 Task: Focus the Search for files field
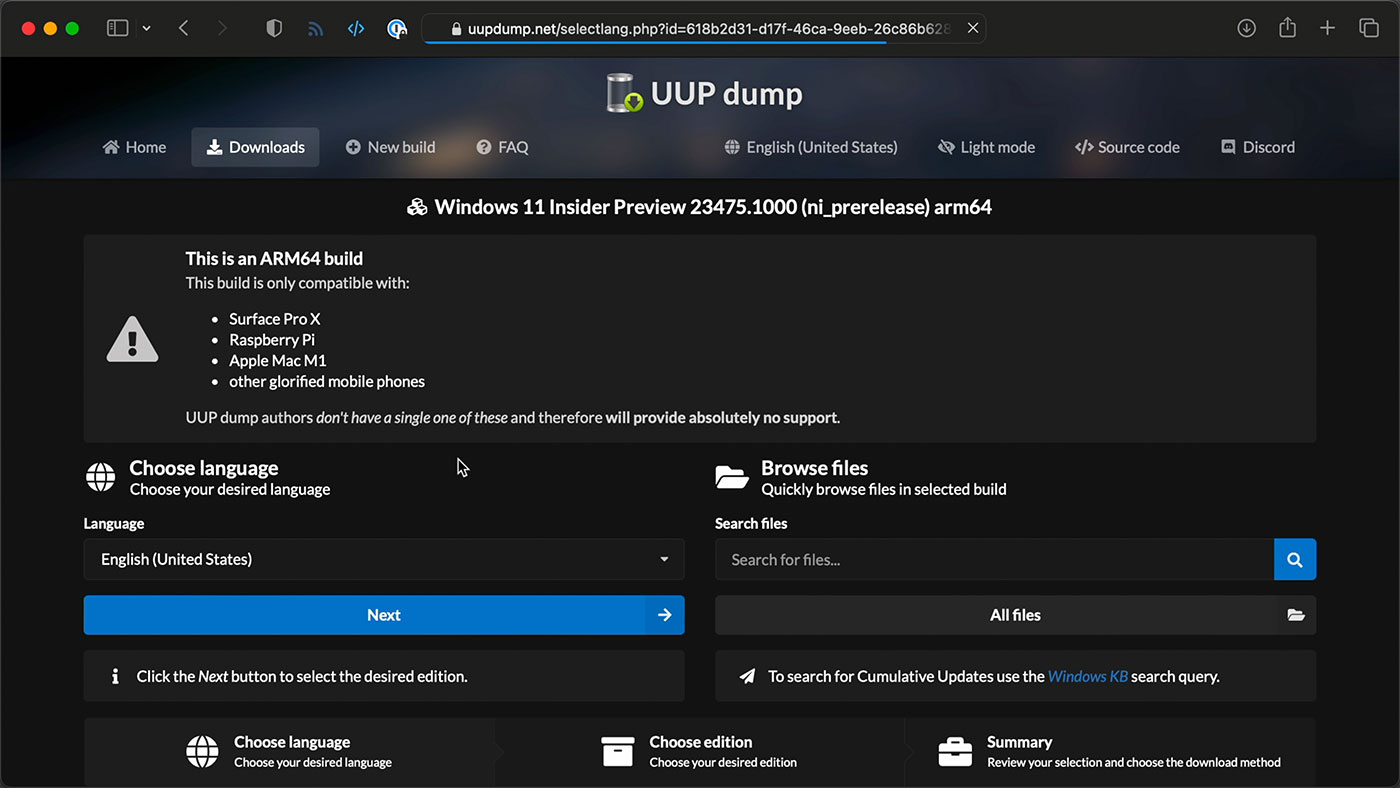click(x=994, y=559)
